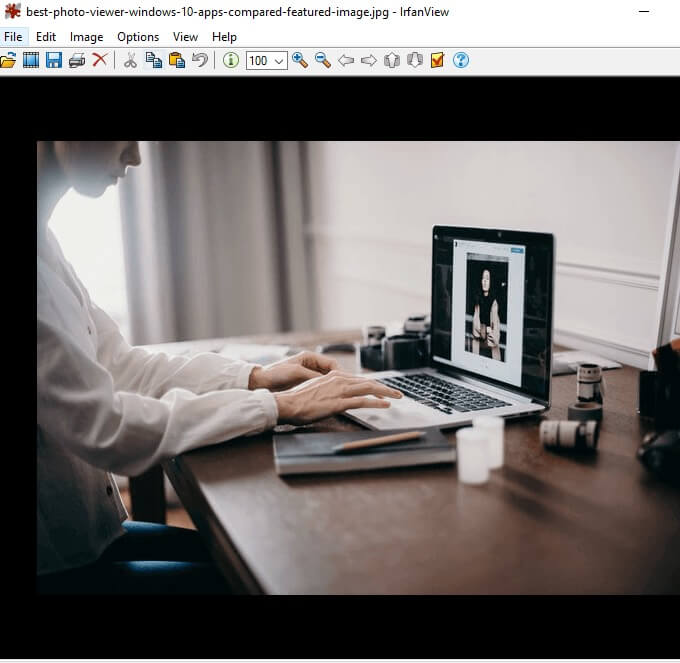680x663 pixels.
Task: Expand the zoom percentage dropdown arrow
Action: click(279, 61)
